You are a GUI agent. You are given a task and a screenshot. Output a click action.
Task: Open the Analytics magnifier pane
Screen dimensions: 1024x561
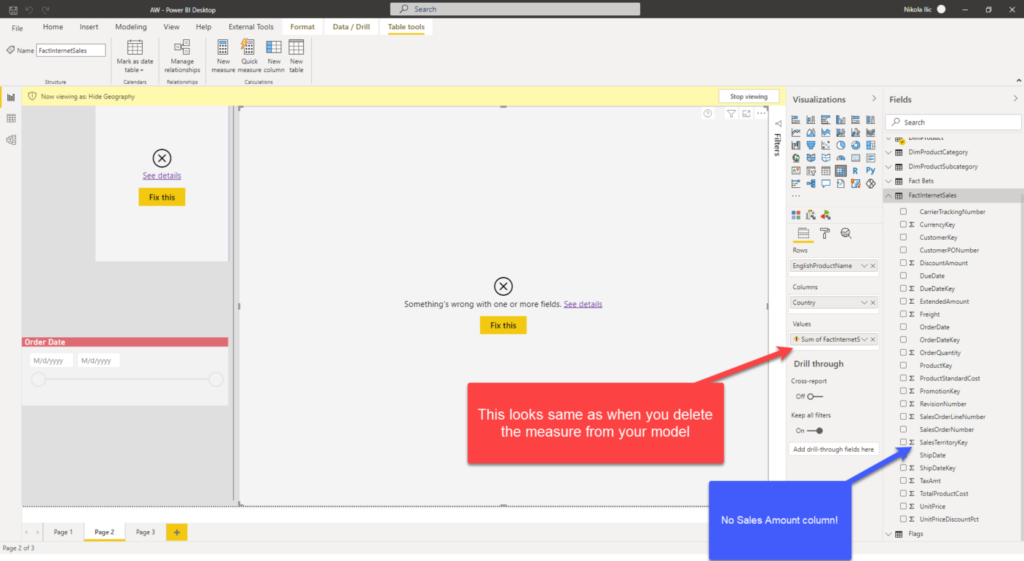click(x=846, y=233)
